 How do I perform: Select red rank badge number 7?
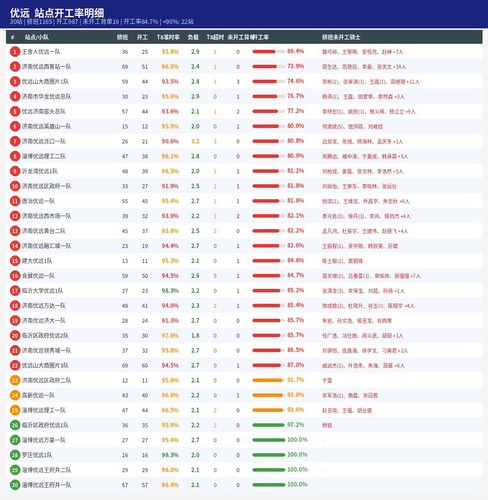pos(15,141)
